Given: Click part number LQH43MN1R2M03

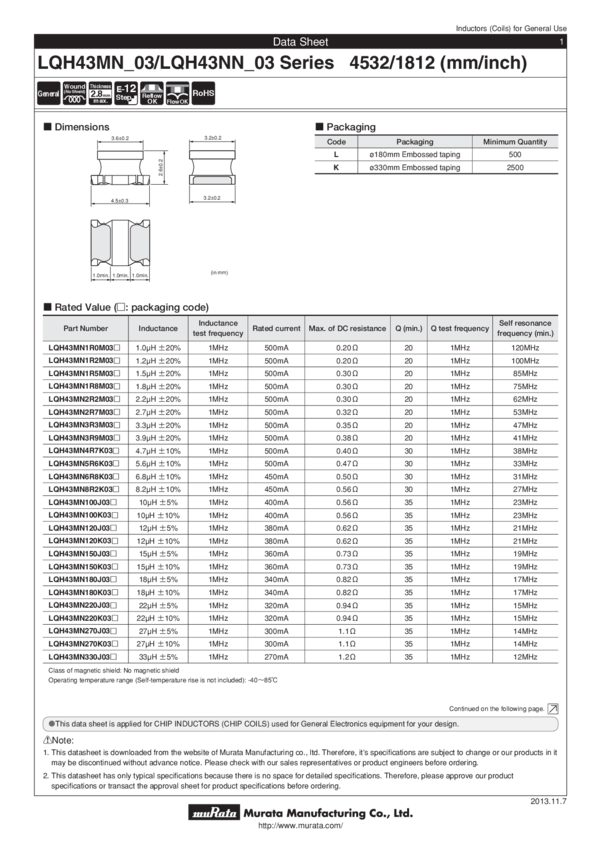Looking at the screenshot, I should pyautogui.click(x=84, y=360).
